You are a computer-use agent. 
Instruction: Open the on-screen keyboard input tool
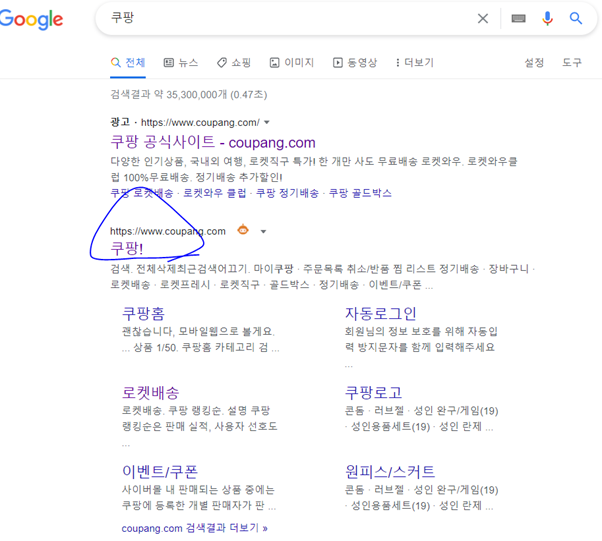pos(518,18)
